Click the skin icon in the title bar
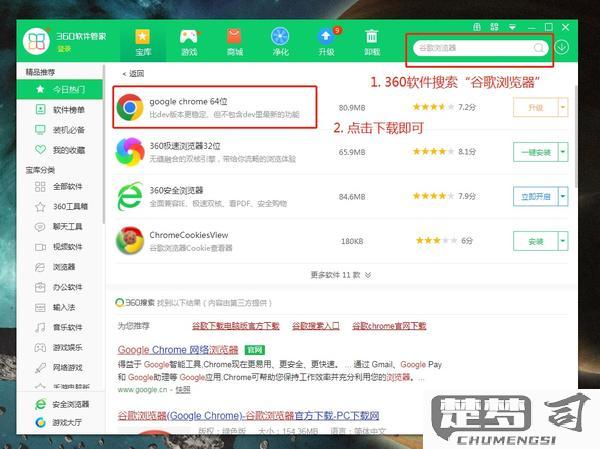The width and height of the screenshot is (600, 449). [x=477, y=27]
